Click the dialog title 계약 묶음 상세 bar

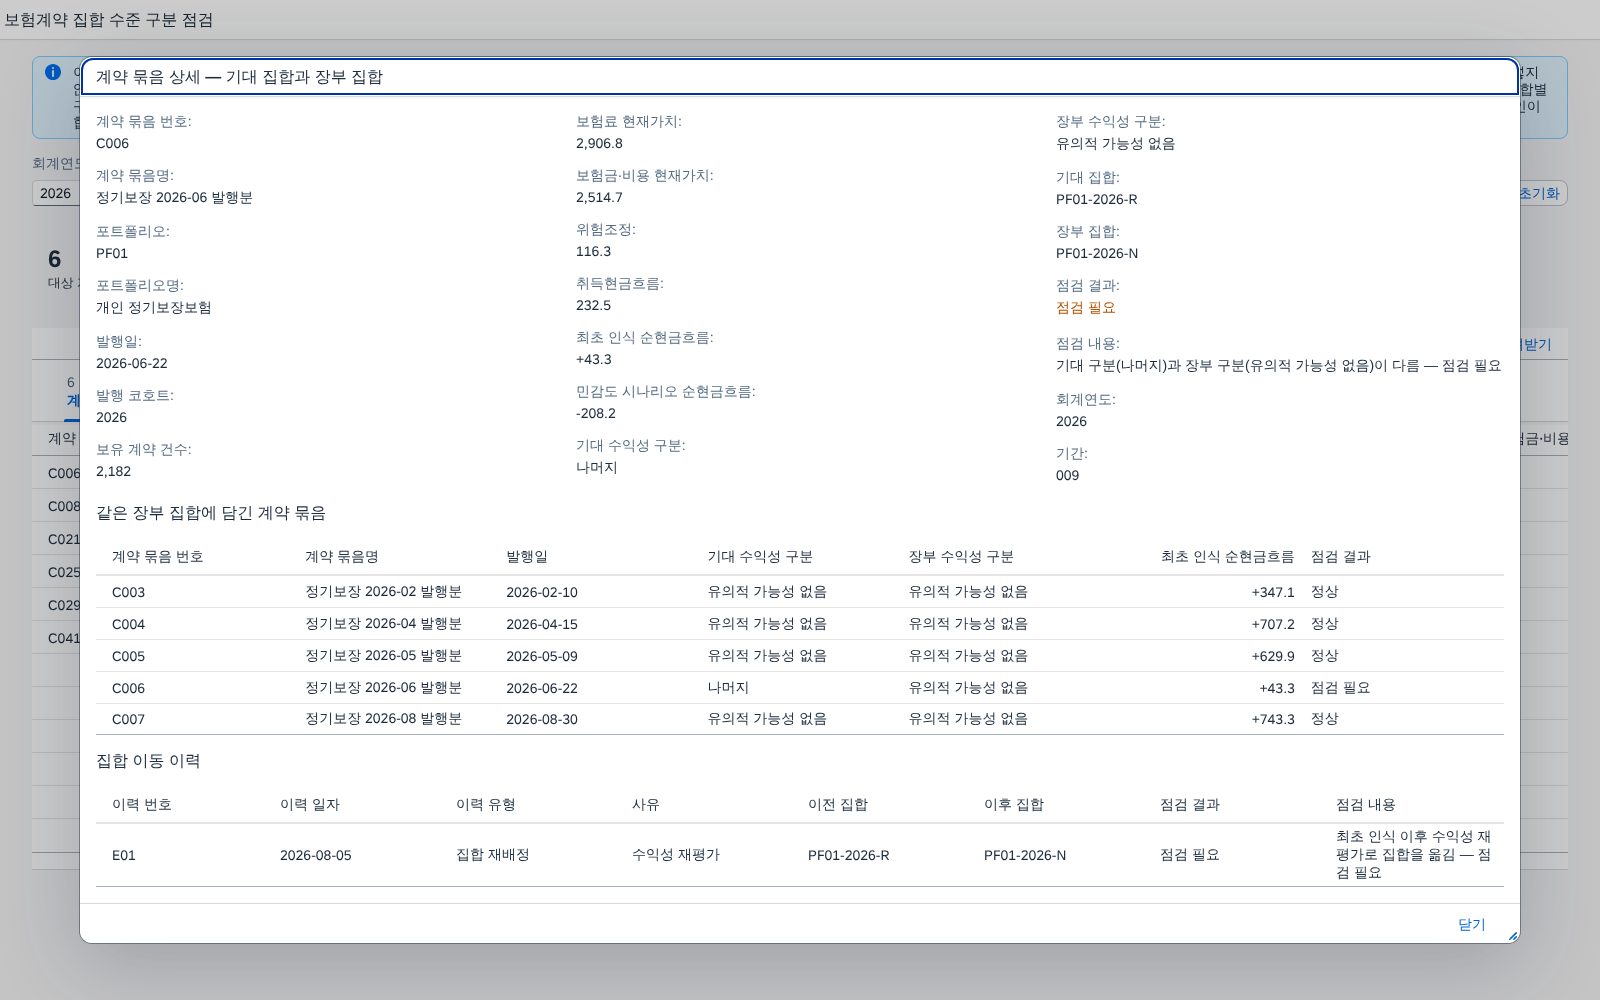tap(799, 77)
